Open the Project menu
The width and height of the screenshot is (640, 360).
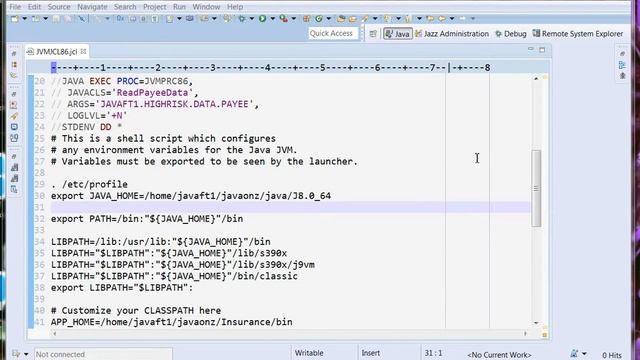pos(154,7)
